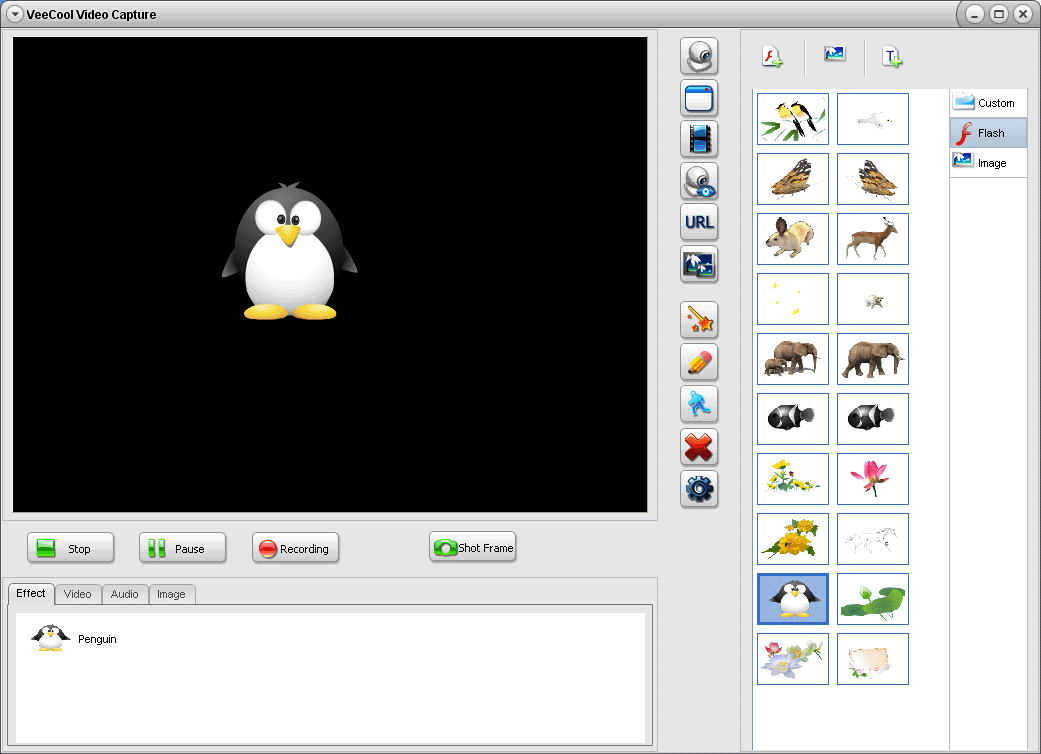This screenshot has height=754, width=1041.
Task: Select the IP camera monitor icon
Action: point(699,181)
